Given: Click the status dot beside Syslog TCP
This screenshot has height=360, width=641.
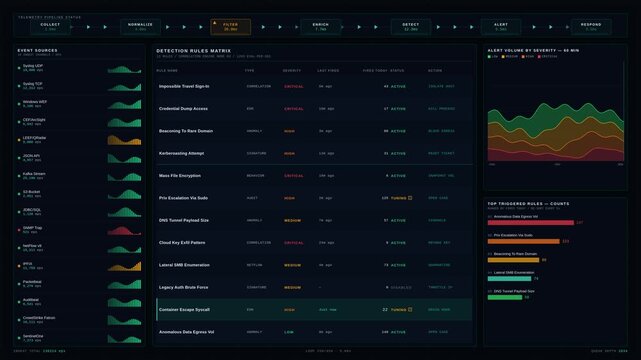Looking at the screenshot, I should pyautogui.click(x=19, y=86).
